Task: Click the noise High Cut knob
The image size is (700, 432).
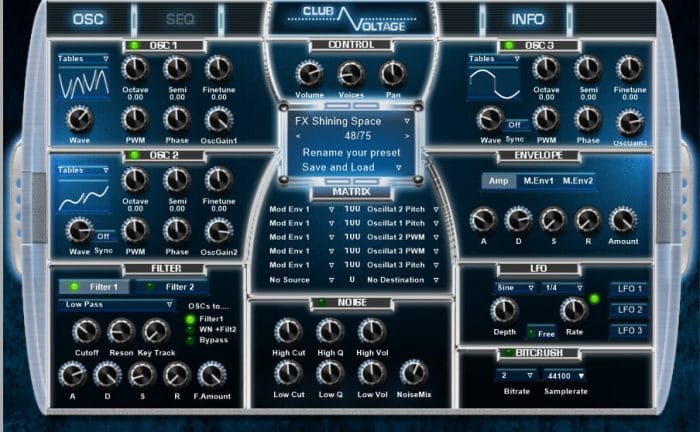Action: 288,331
